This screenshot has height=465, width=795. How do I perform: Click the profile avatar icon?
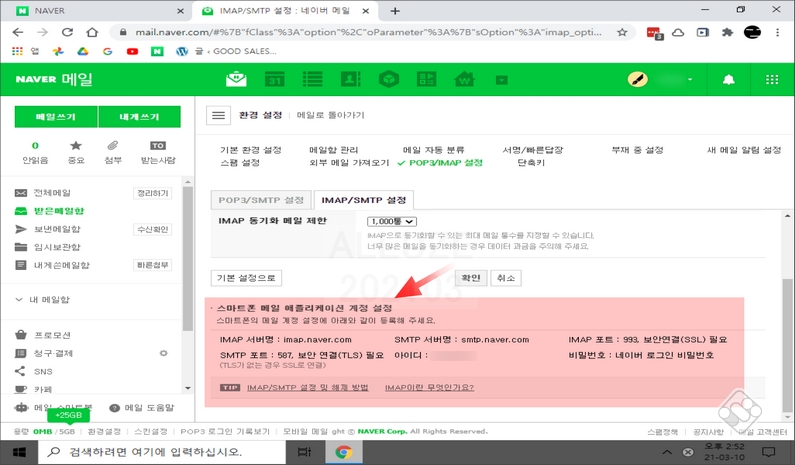[x=637, y=80]
